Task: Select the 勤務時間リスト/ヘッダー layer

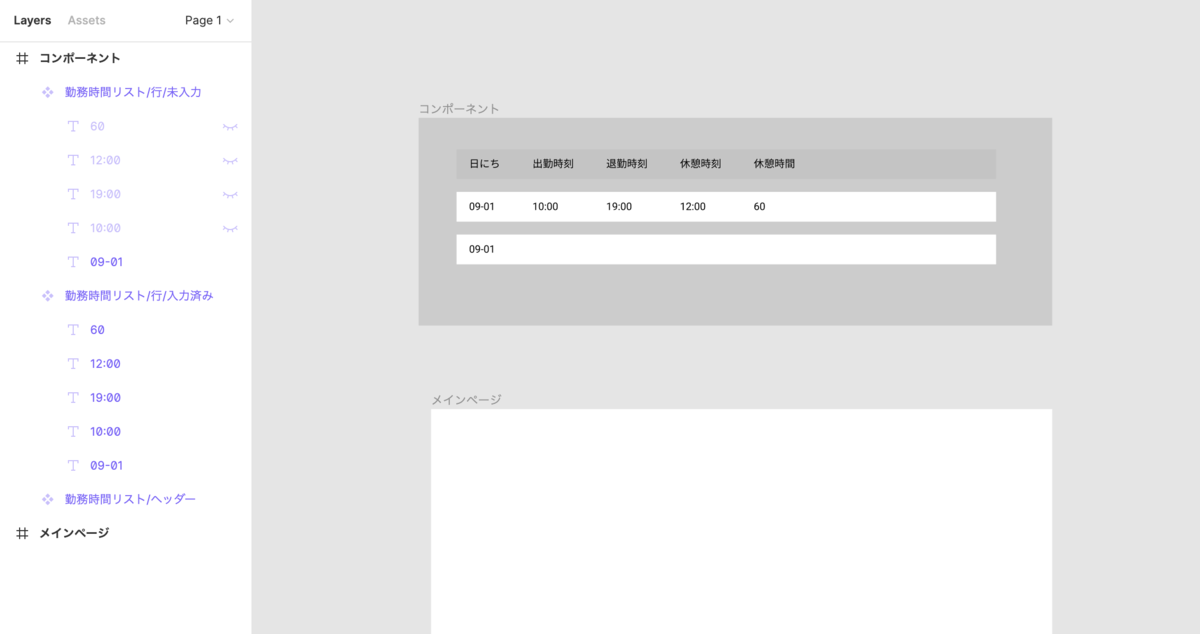Action: pos(128,499)
